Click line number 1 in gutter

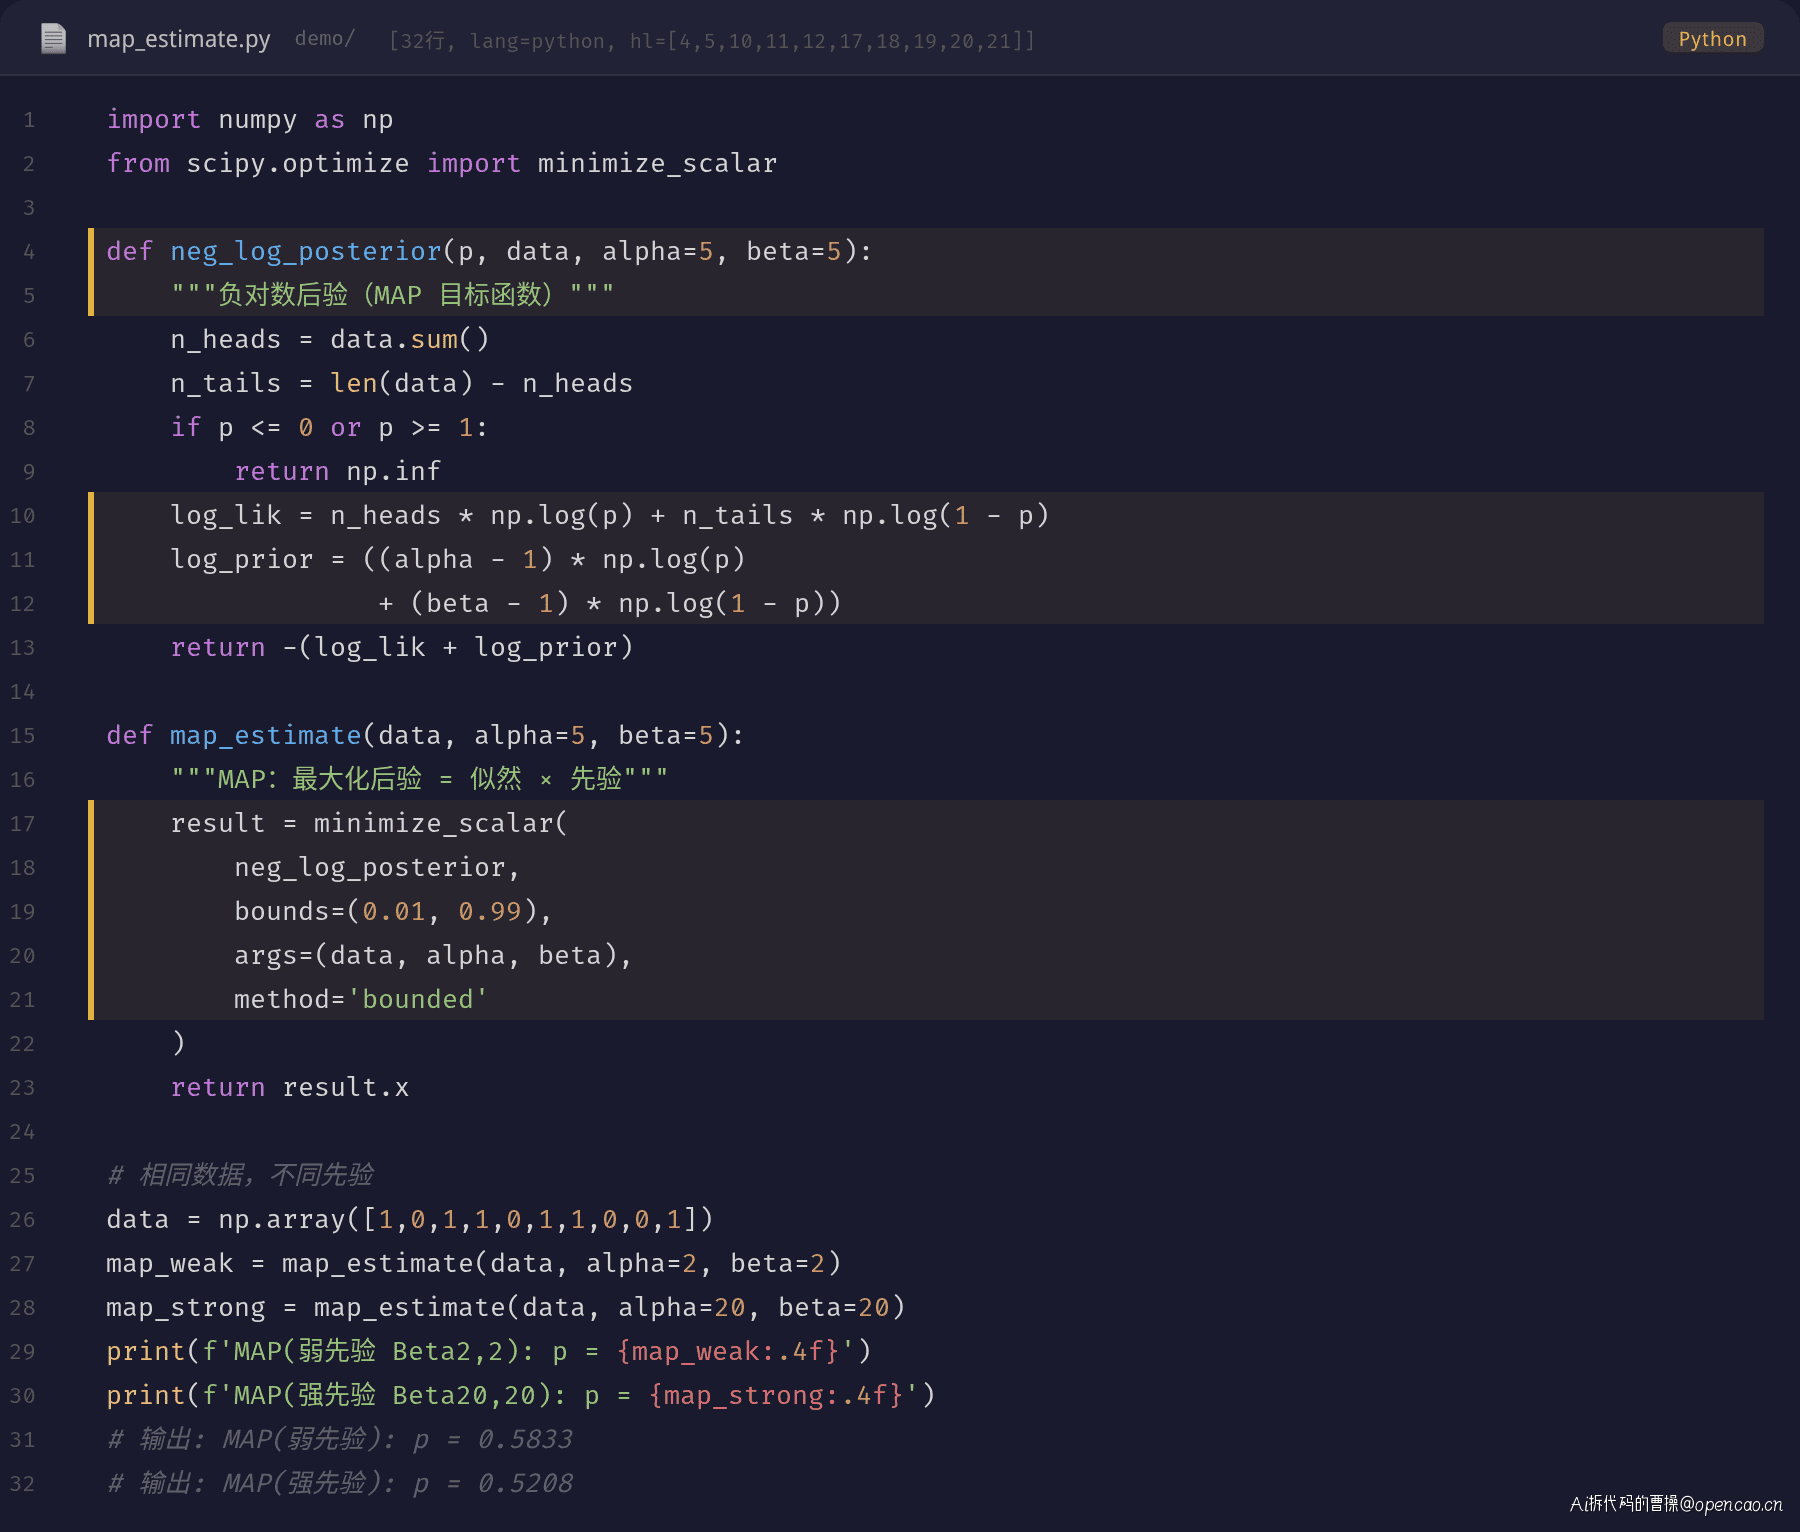[x=29, y=120]
